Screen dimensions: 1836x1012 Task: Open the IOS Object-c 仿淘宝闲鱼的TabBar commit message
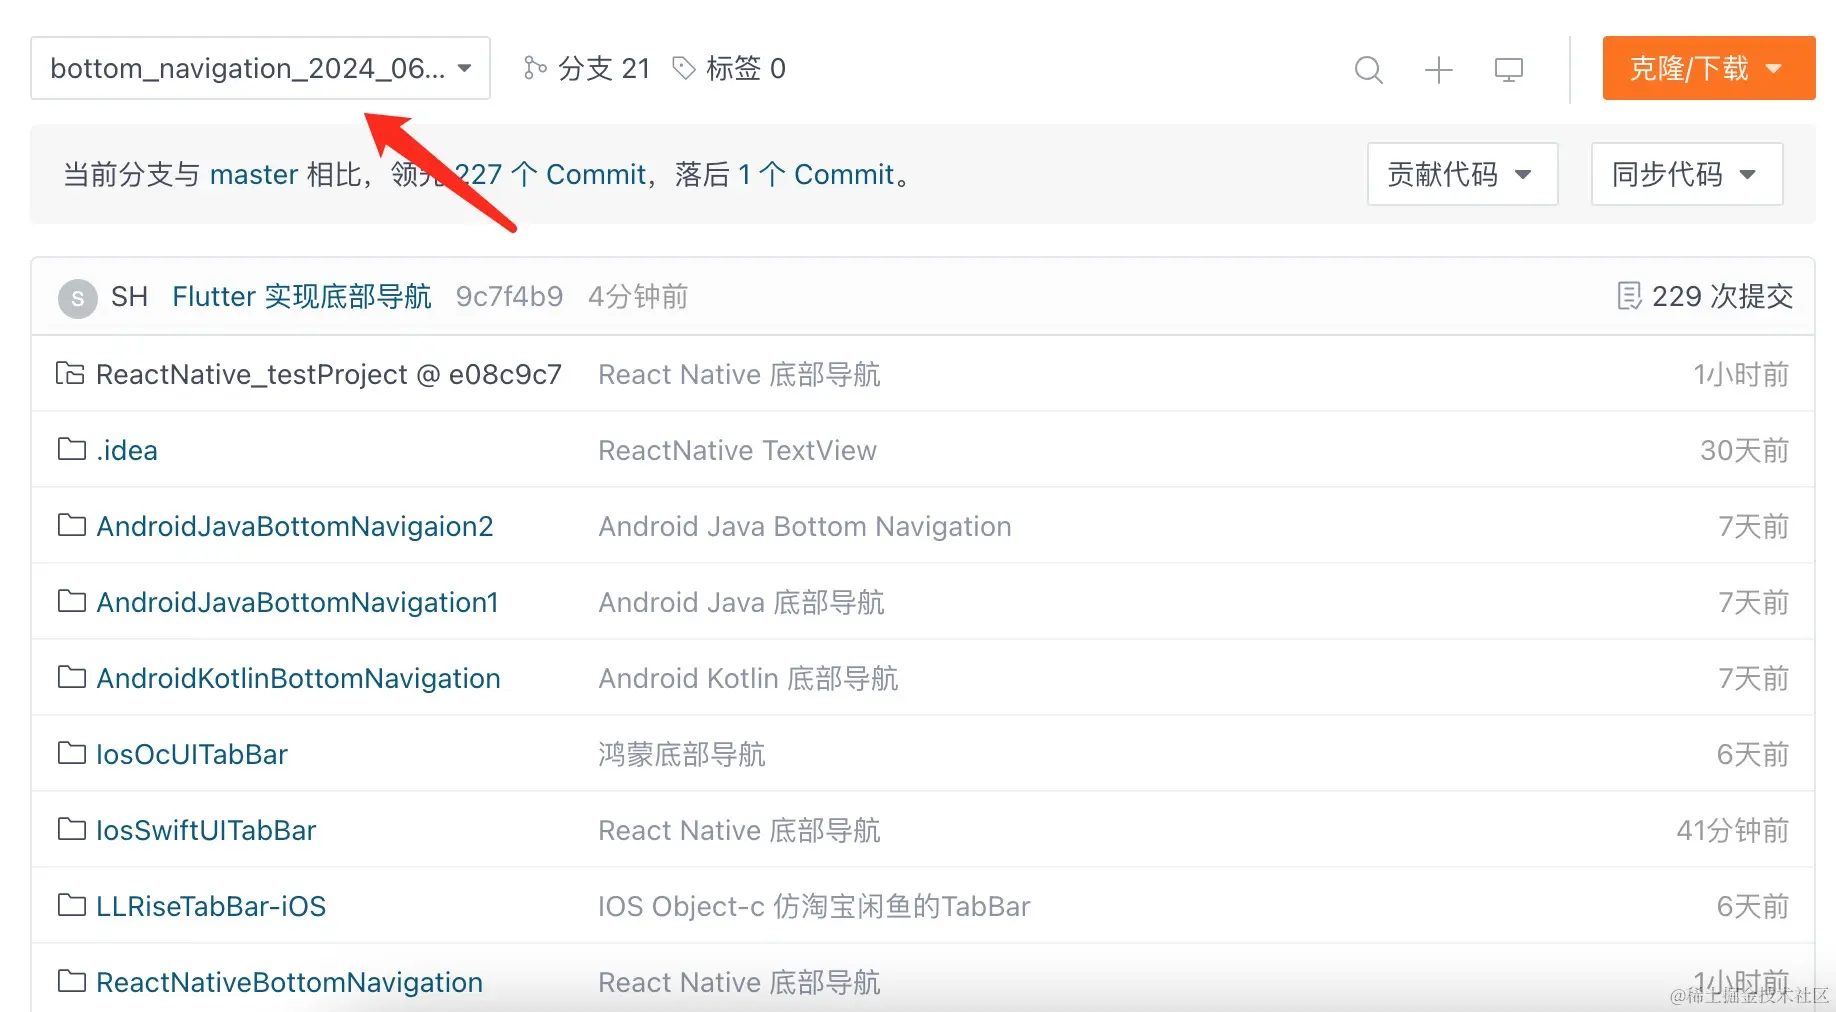[814, 907]
